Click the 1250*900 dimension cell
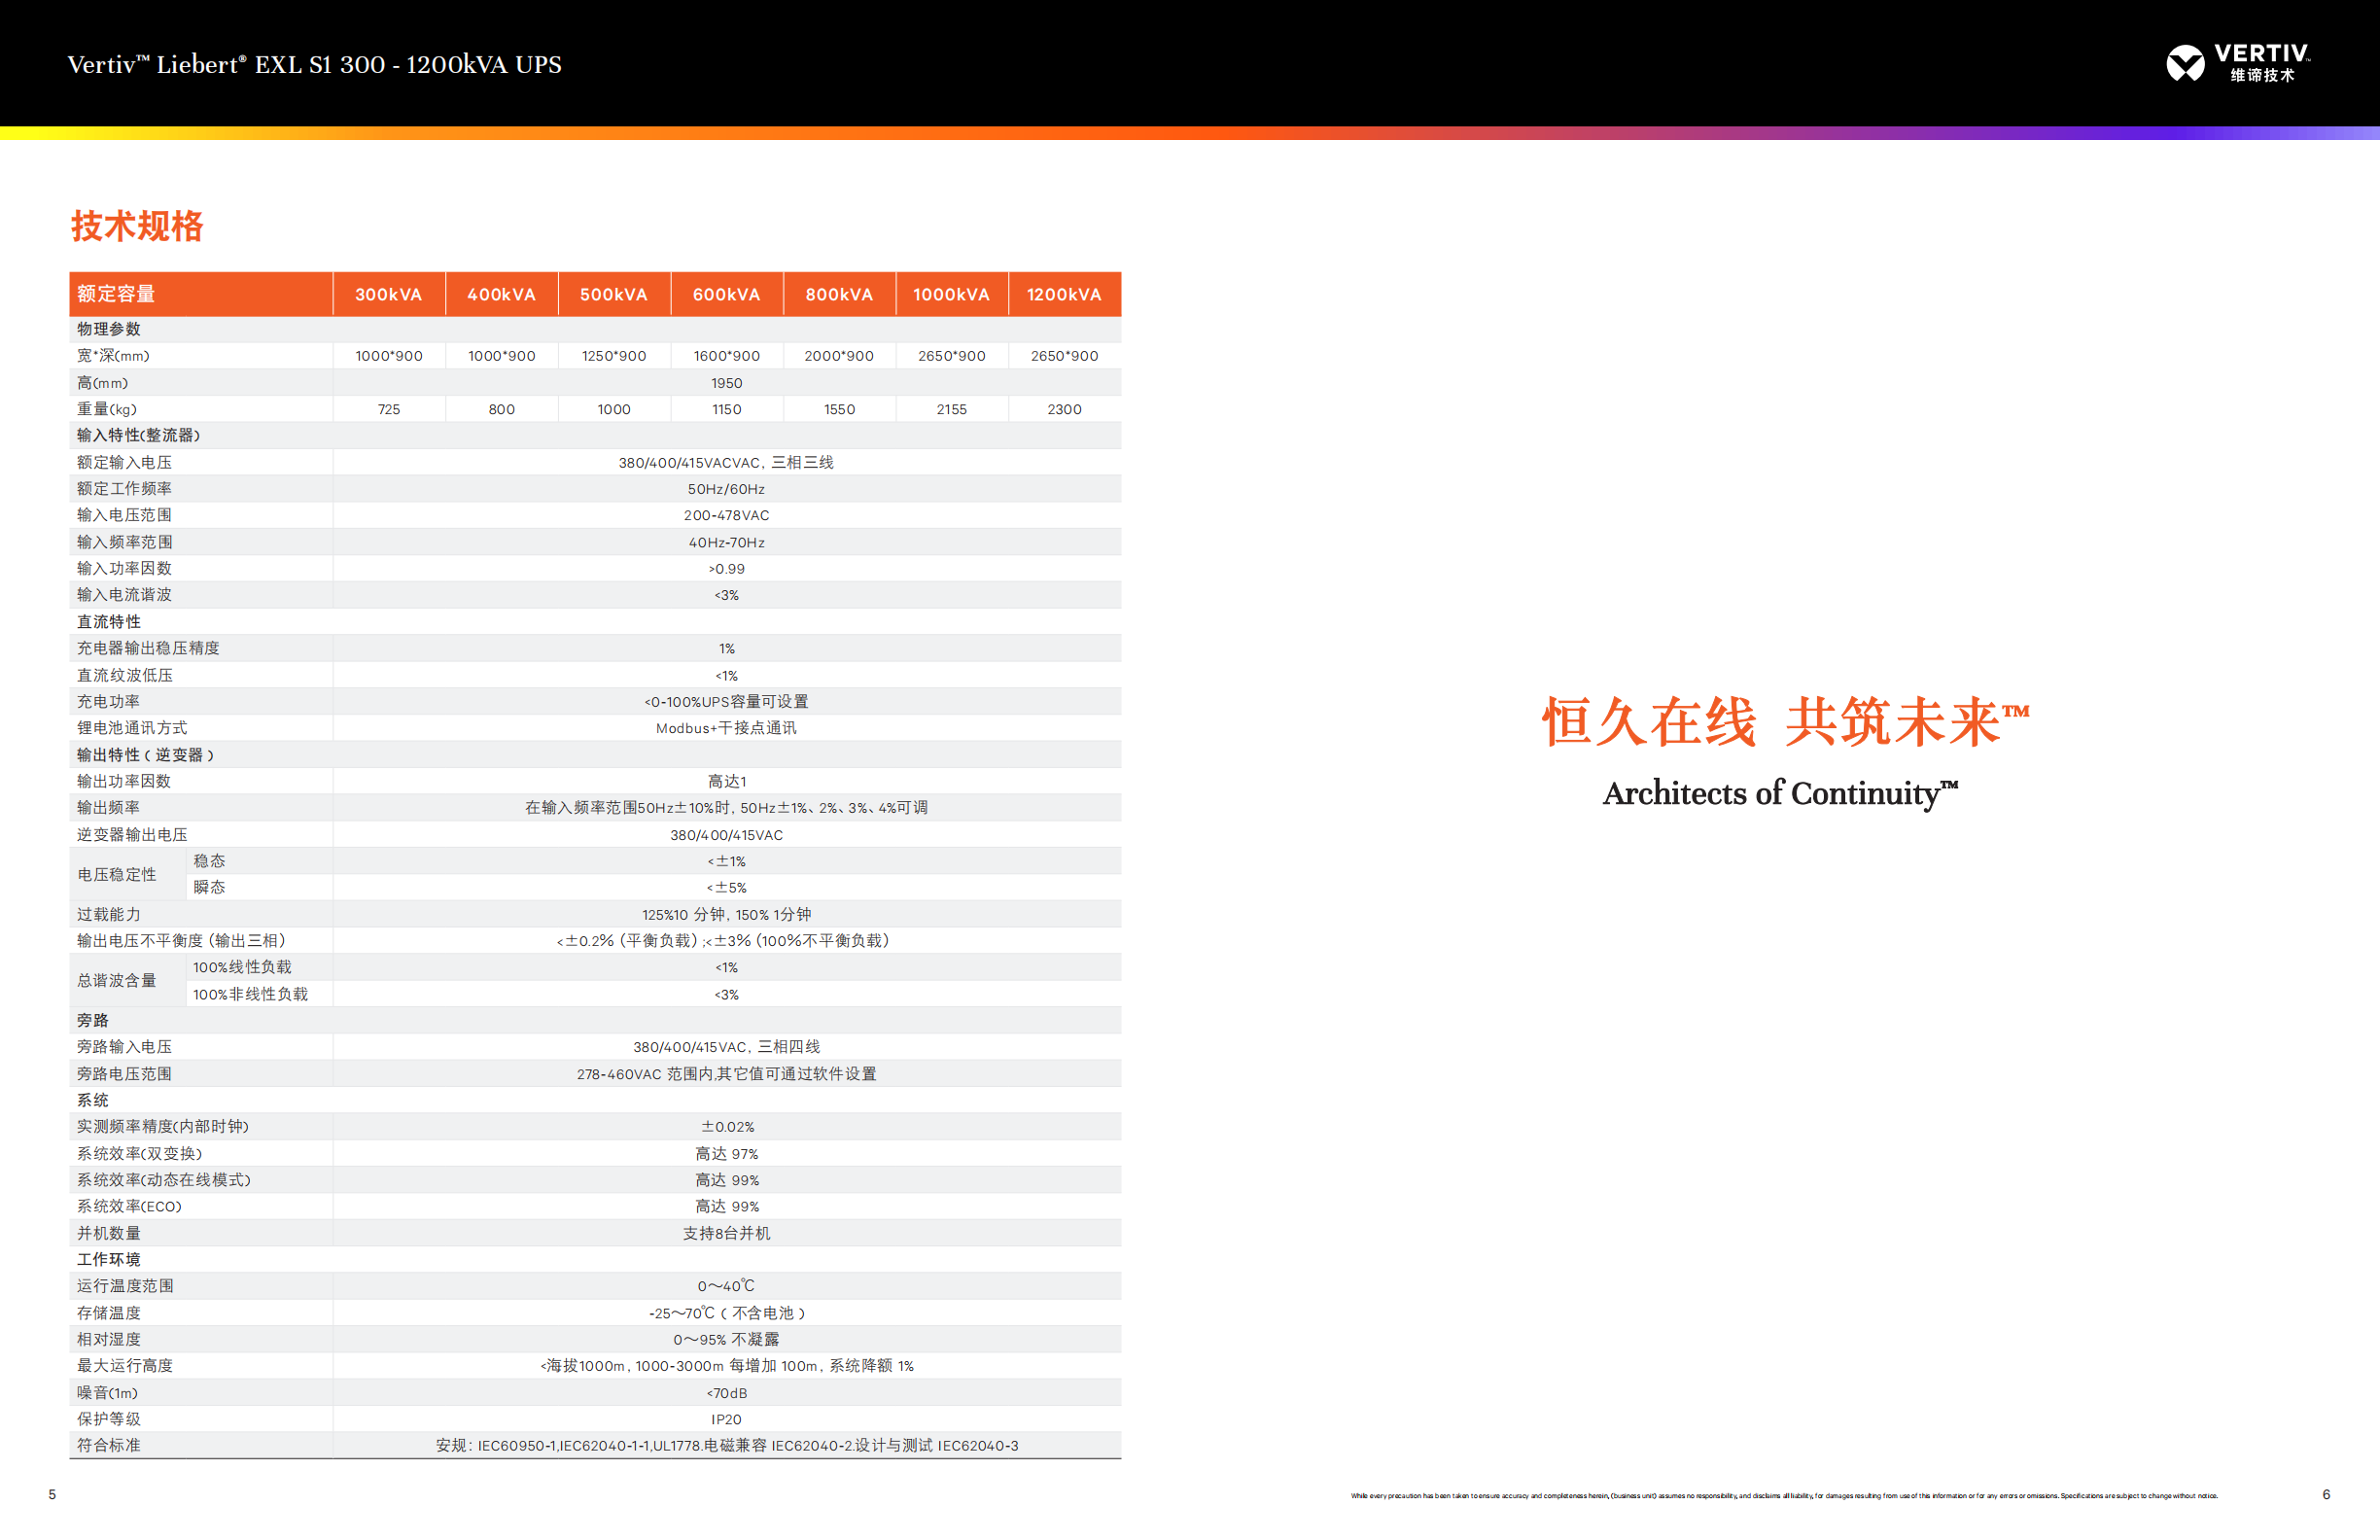 pyautogui.click(x=614, y=356)
